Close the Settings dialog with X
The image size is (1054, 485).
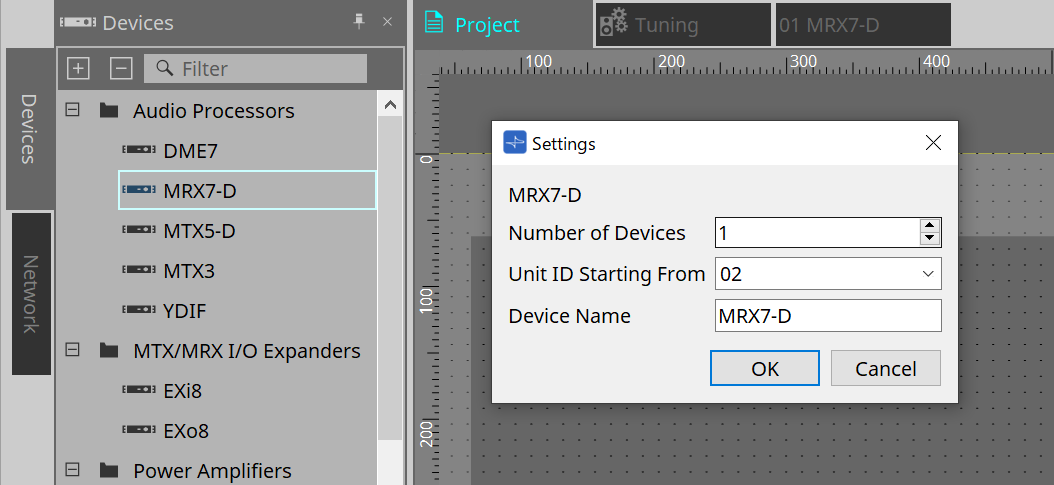click(x=933, y=142)
